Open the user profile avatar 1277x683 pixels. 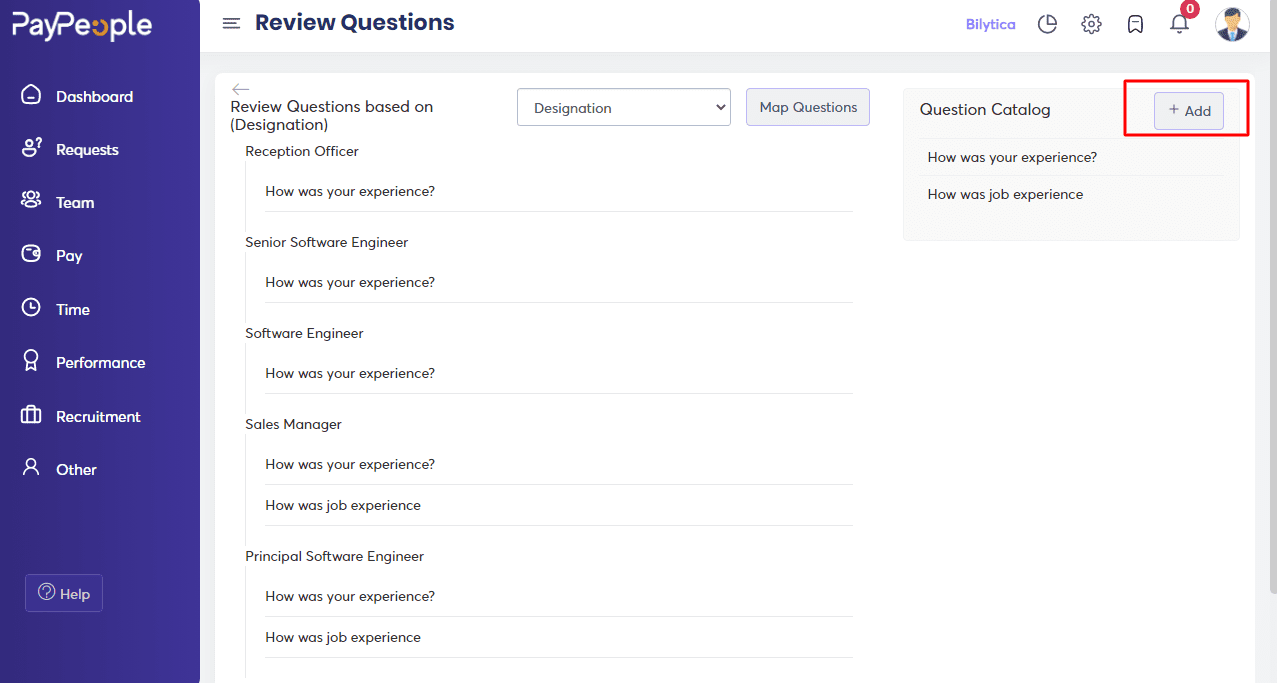click(1232, 24)
